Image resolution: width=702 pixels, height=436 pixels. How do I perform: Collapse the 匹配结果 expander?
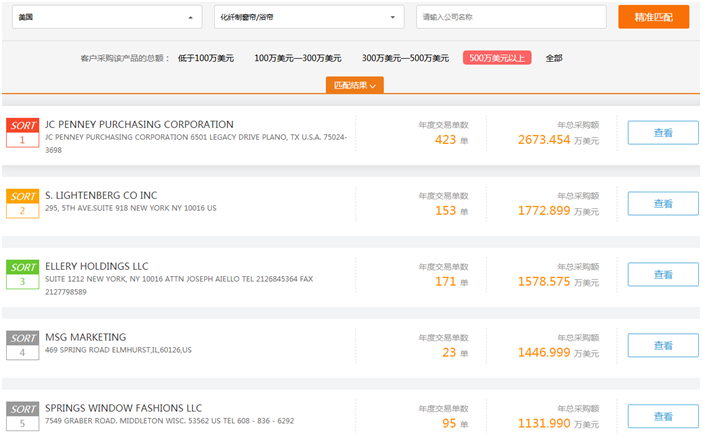pos(355,85)
